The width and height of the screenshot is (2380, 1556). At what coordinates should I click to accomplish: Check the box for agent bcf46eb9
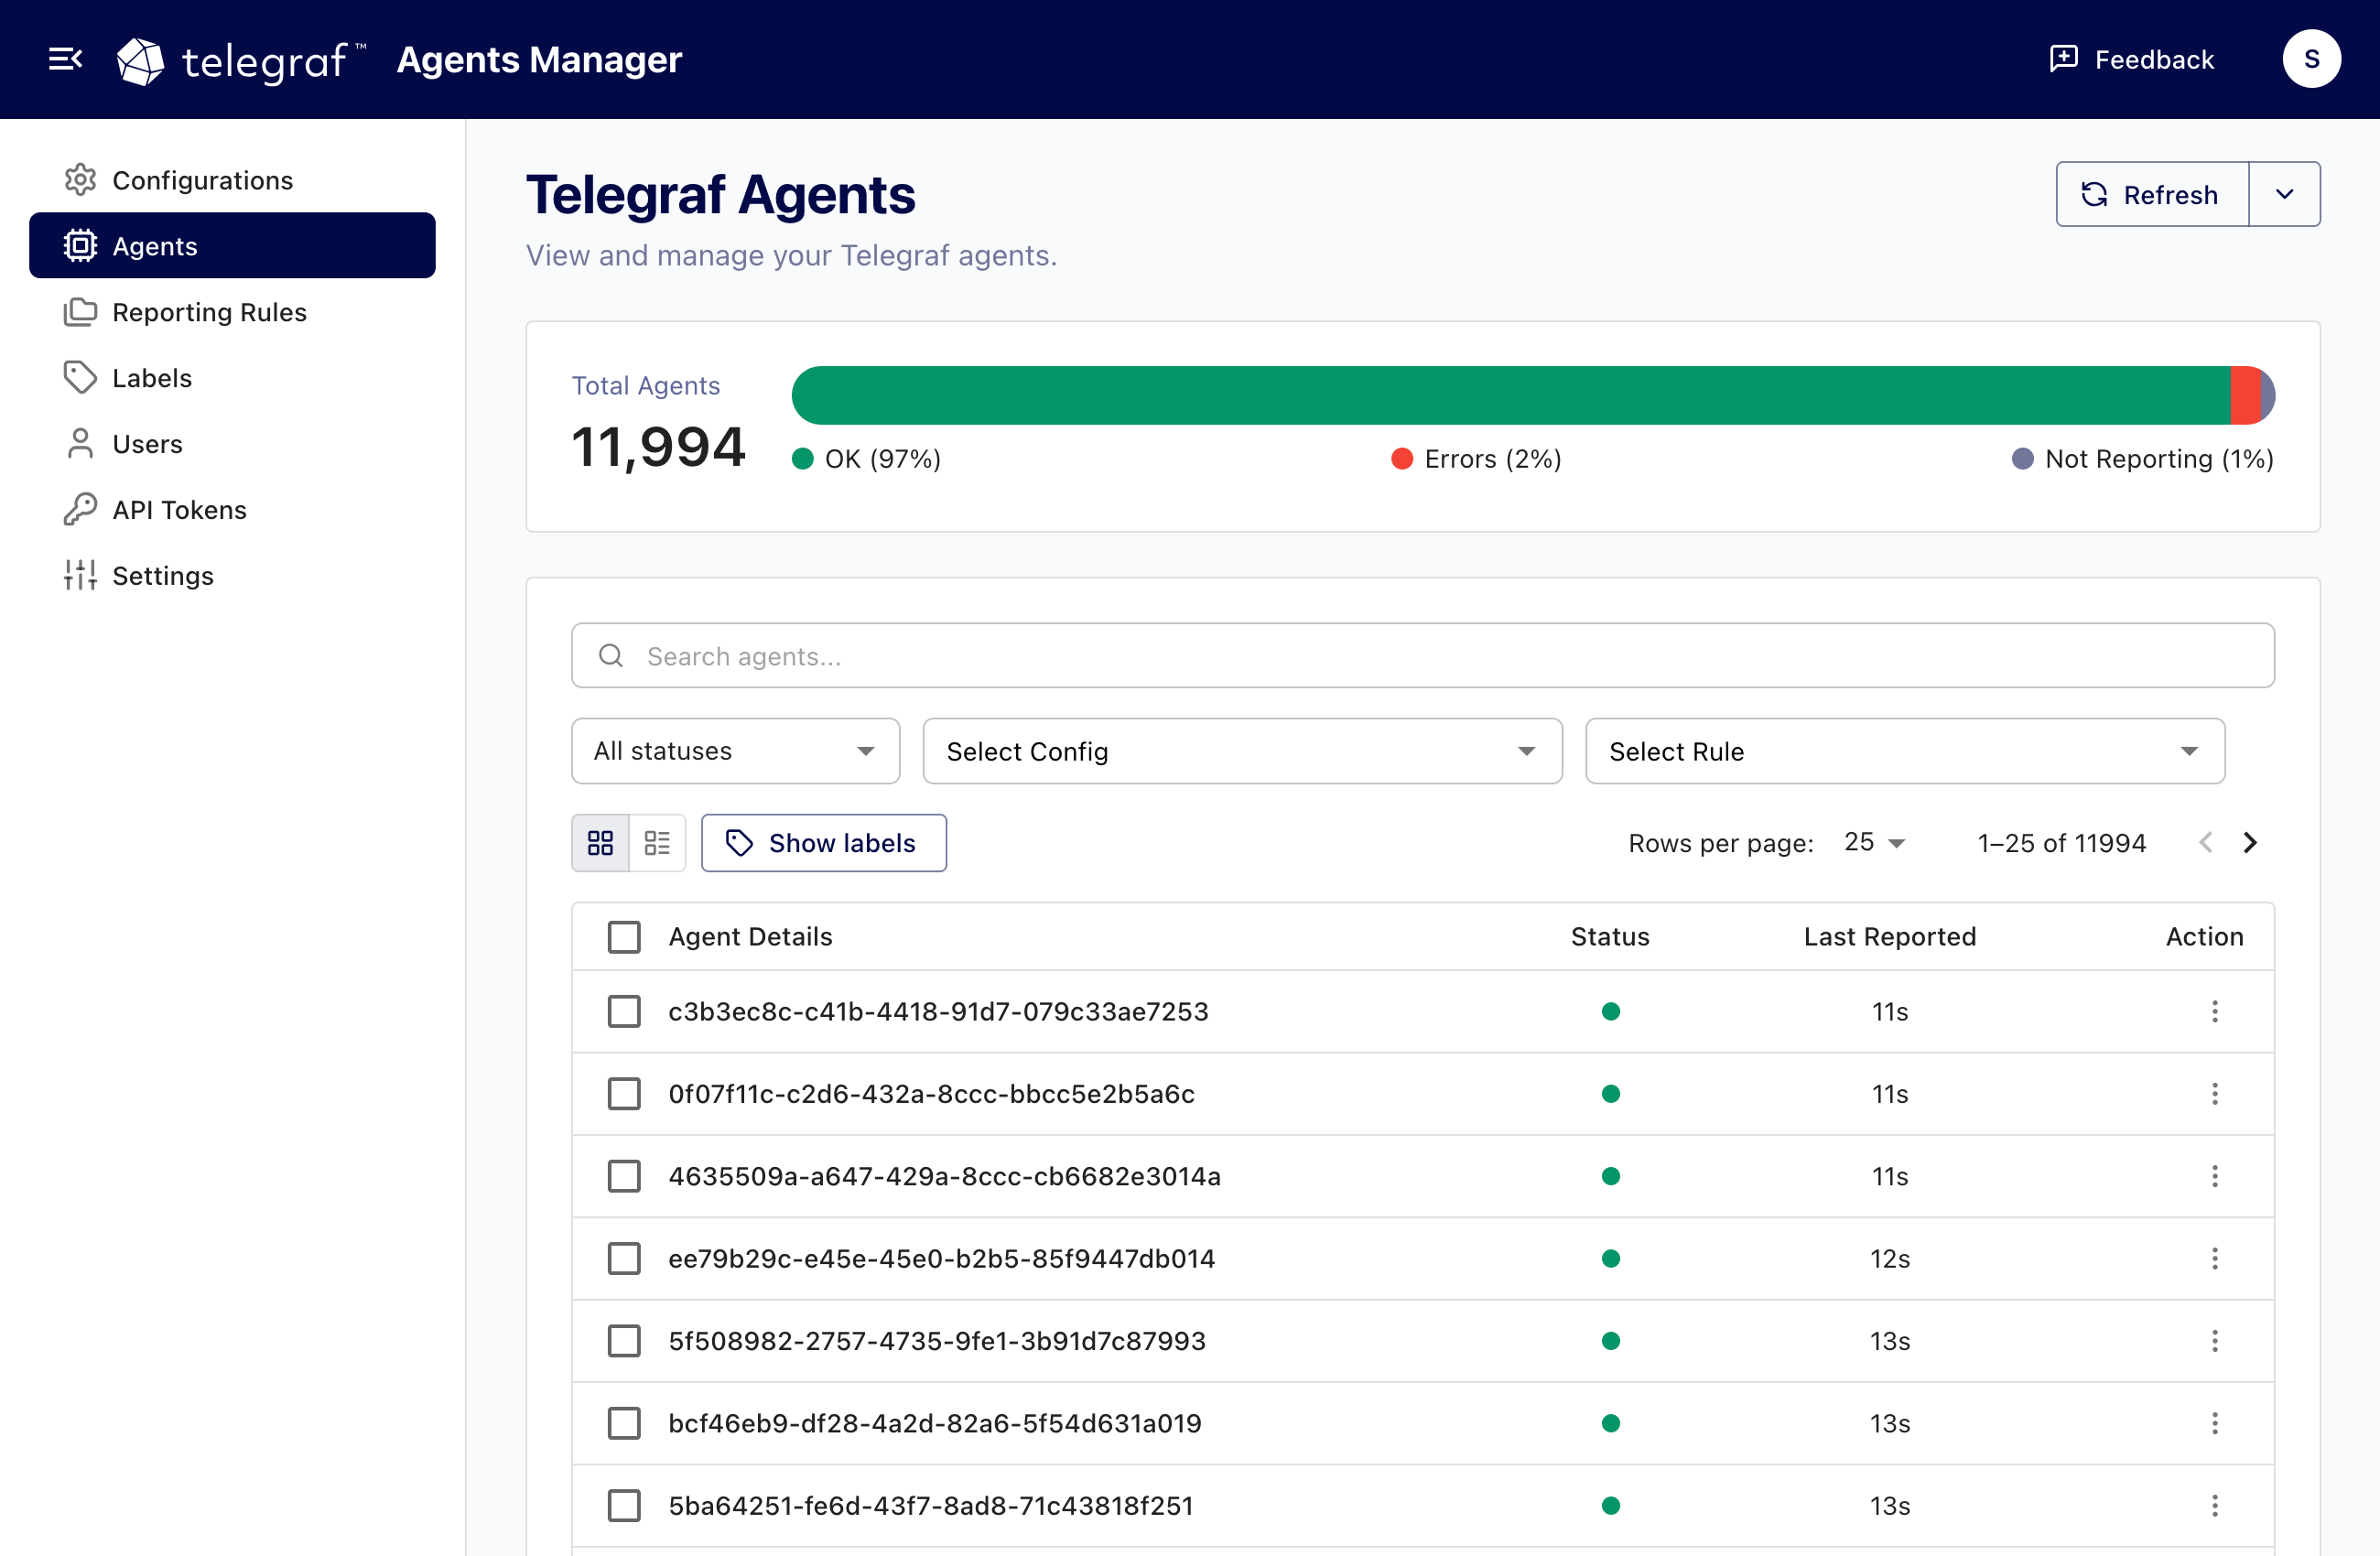tap(624, 1423)
